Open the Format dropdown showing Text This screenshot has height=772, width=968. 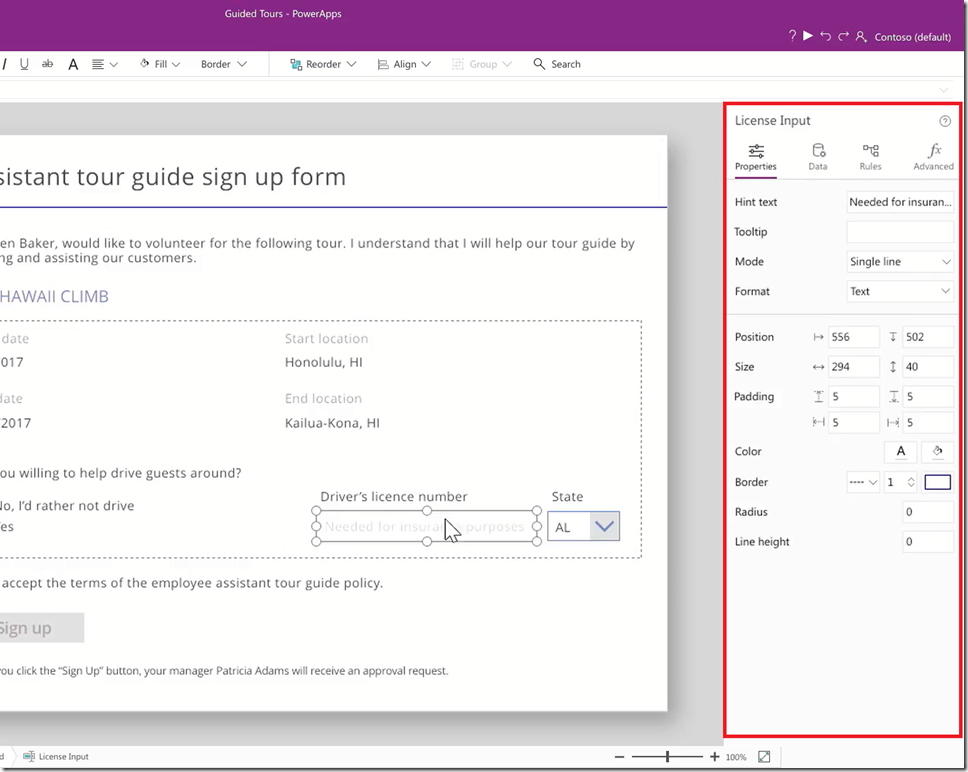coord(899,292)
